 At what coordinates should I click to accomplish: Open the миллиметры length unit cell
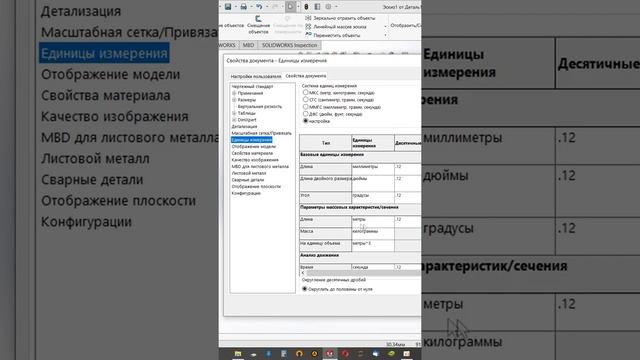click(x=373, y=169)
